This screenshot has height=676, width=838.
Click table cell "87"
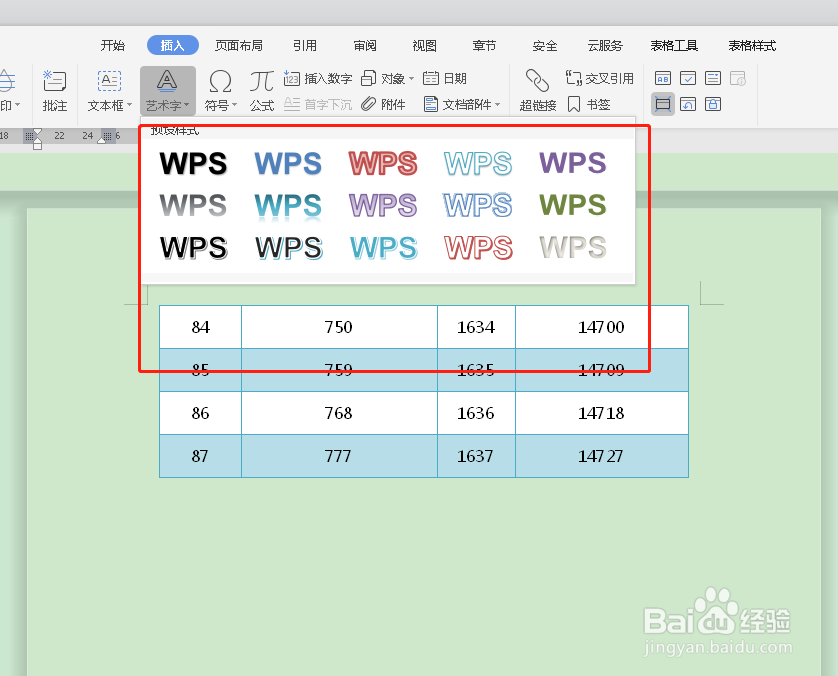click(200, 456)
